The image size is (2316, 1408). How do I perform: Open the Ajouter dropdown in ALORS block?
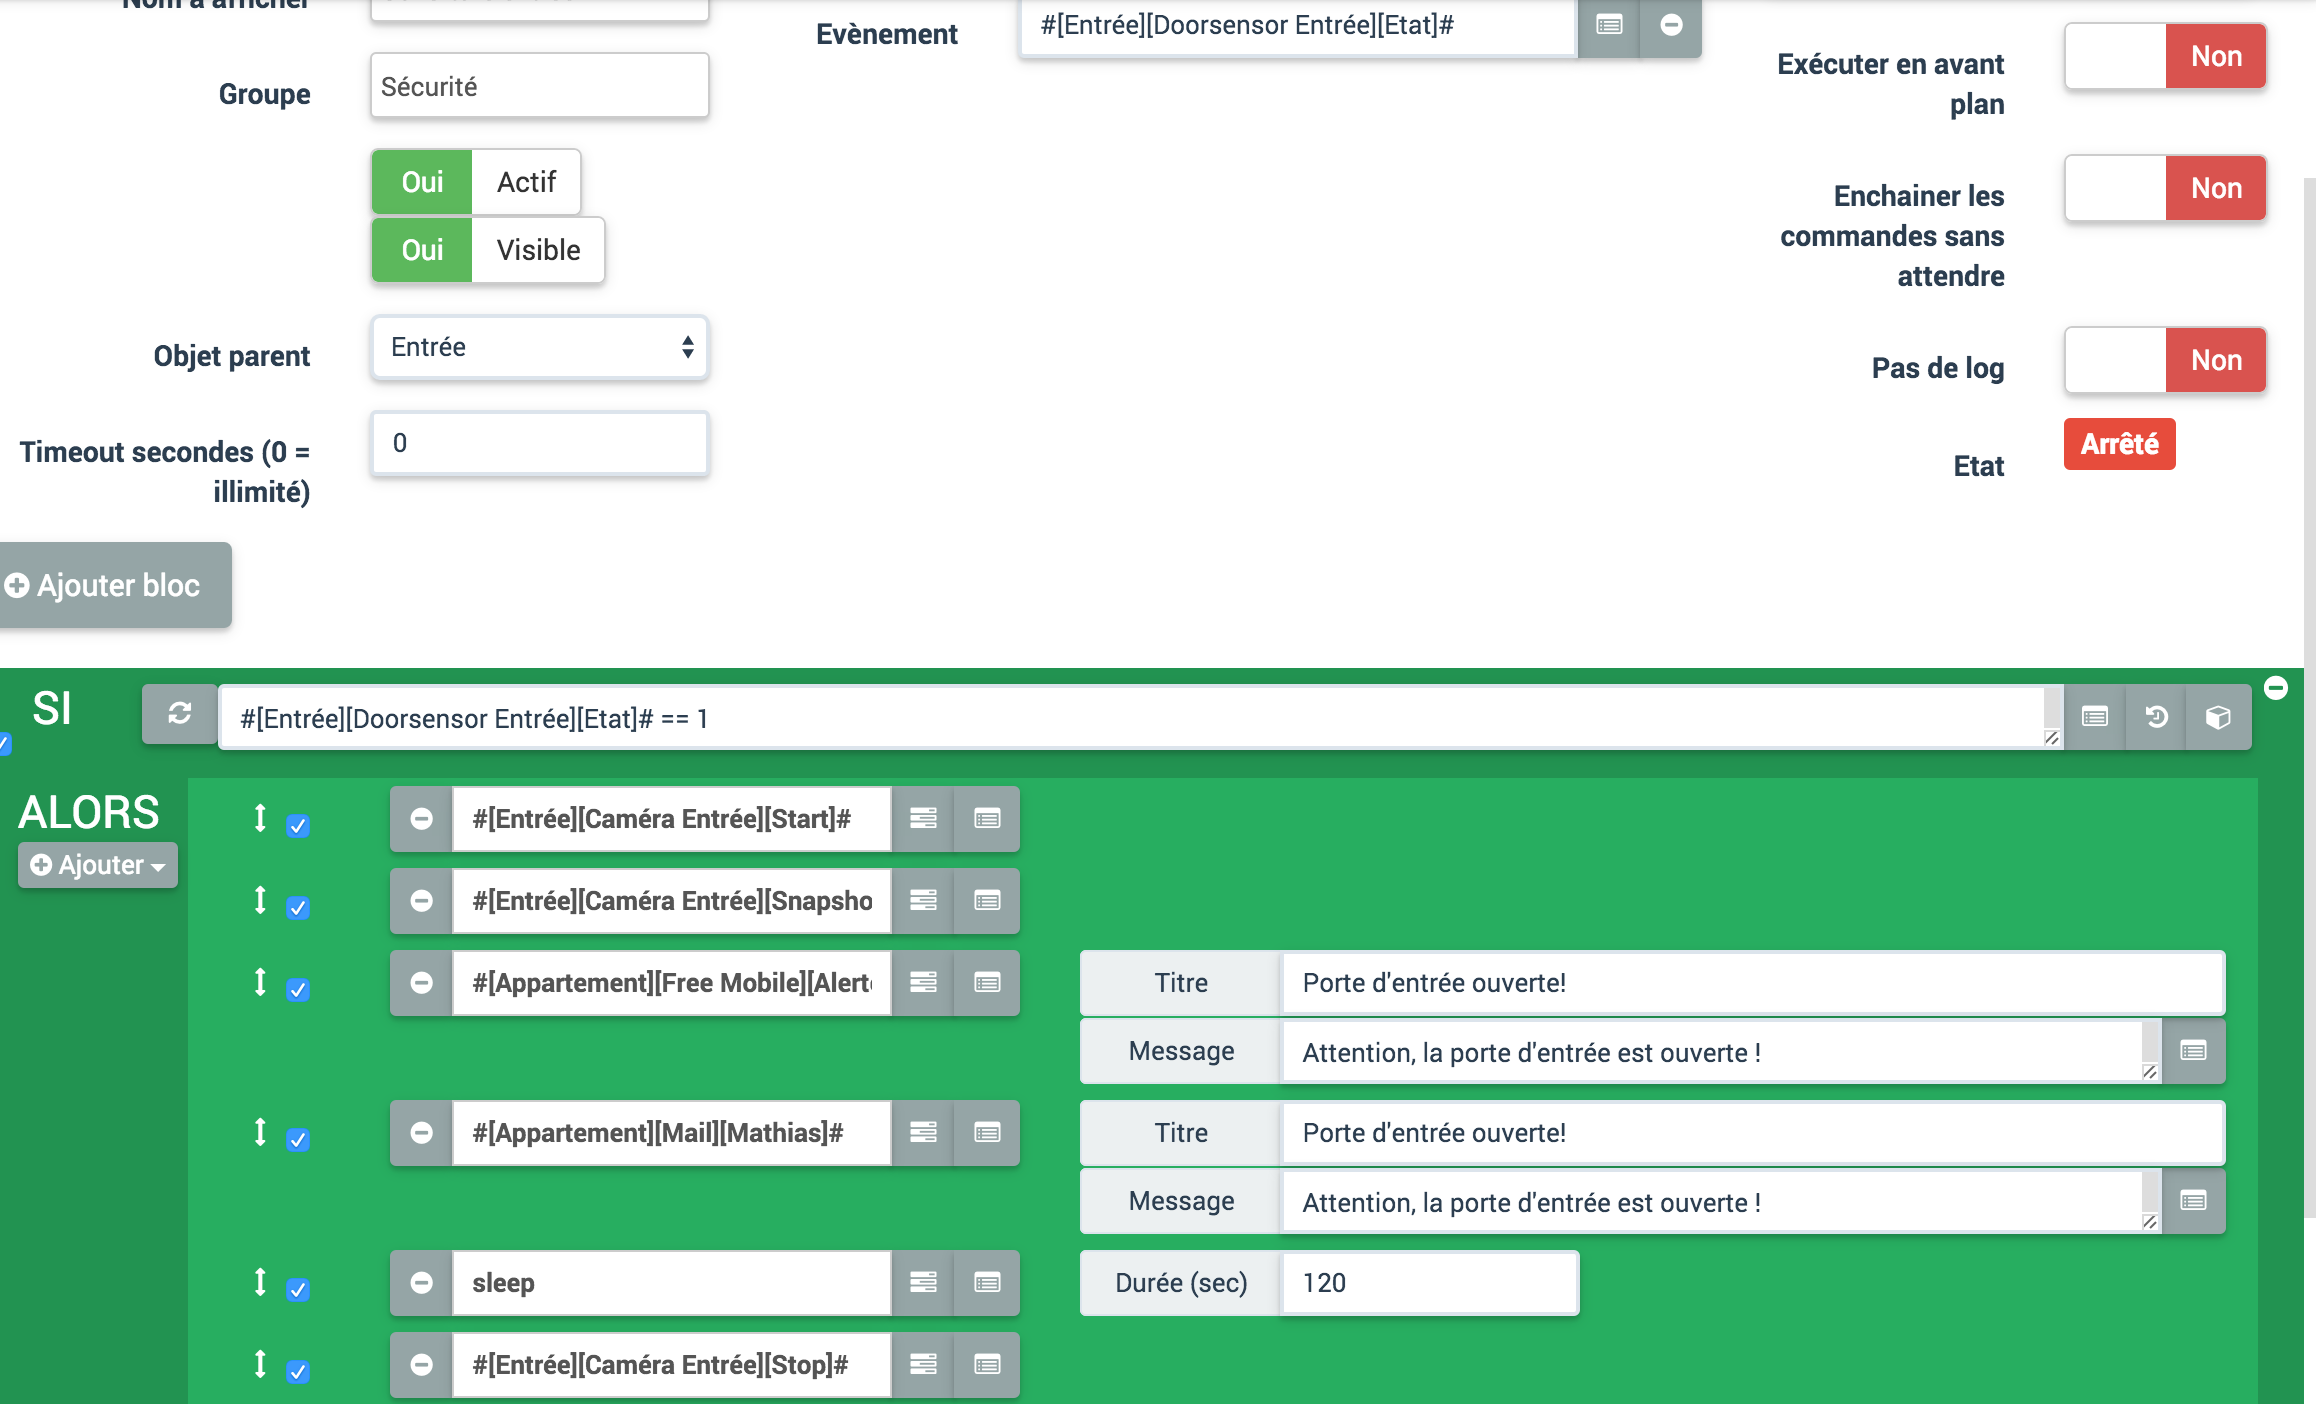[x=94, y=864]
